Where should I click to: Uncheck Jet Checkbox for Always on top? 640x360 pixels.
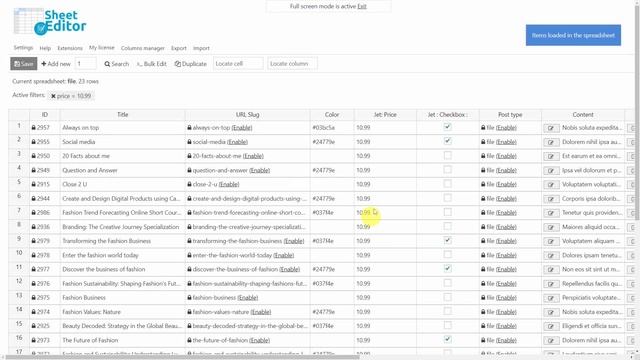447,127
